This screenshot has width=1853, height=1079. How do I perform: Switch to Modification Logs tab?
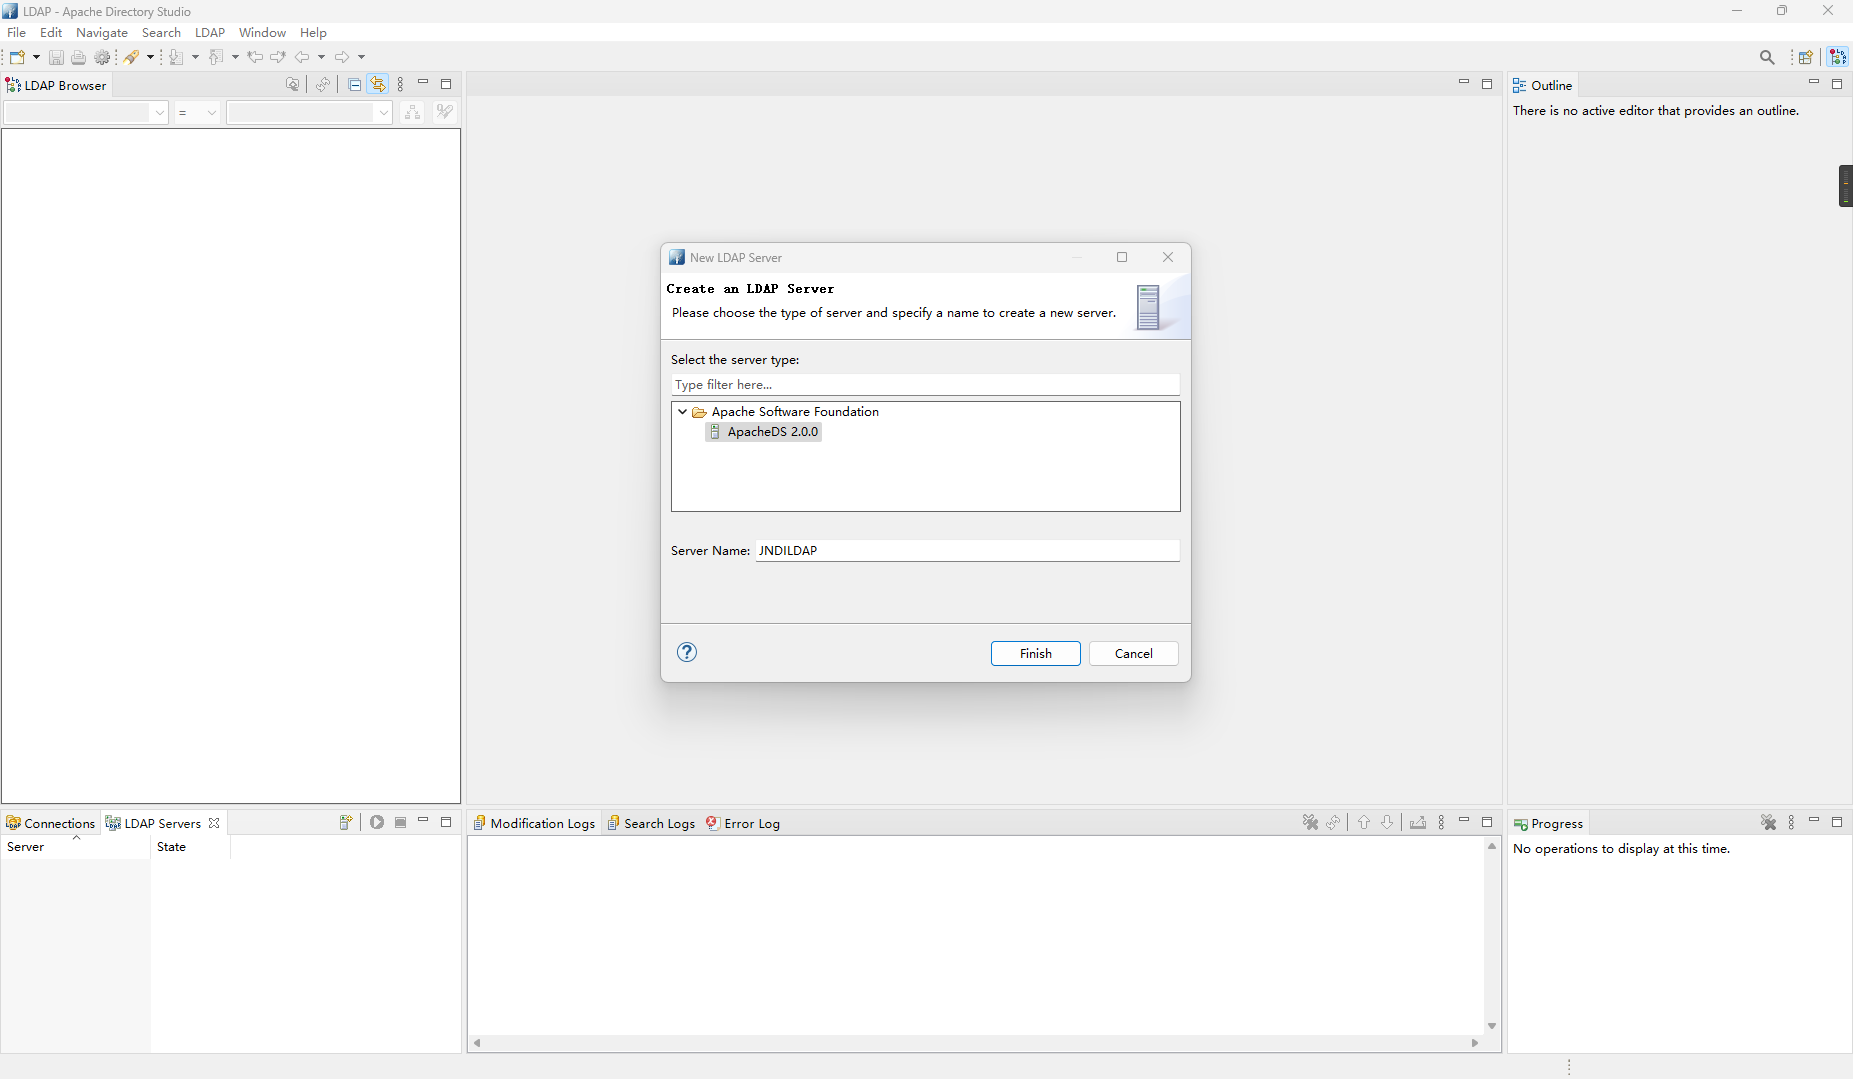click(534, 823)
